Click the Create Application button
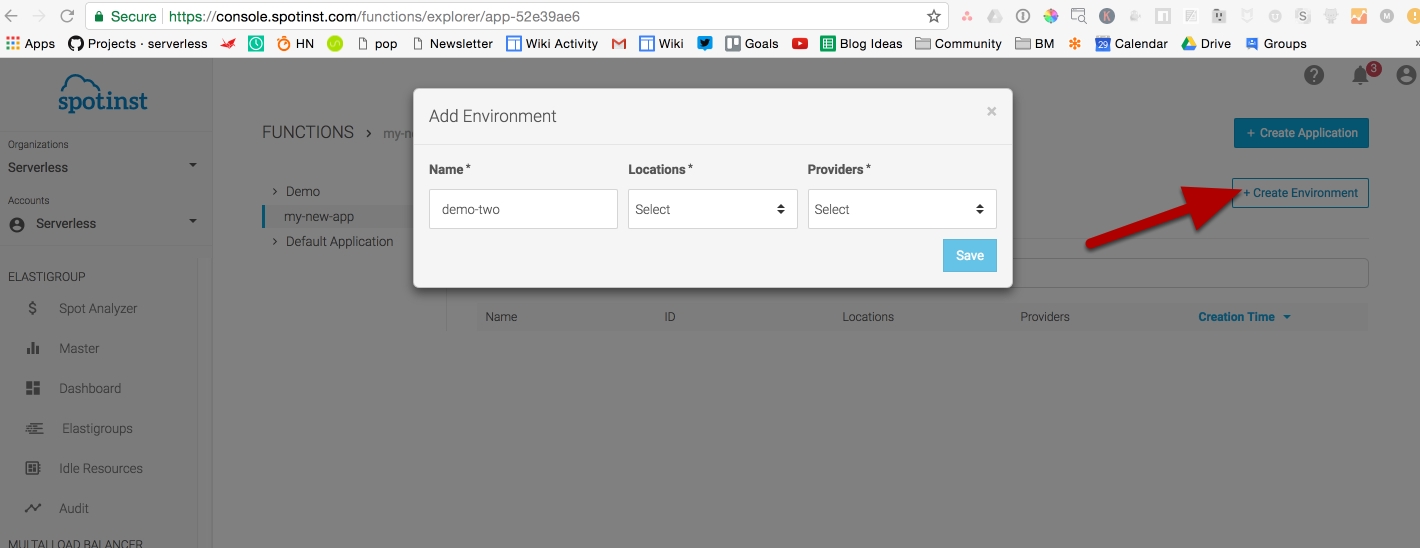Viewport: 1420px width, 548px height. [x=1300, y=133]
